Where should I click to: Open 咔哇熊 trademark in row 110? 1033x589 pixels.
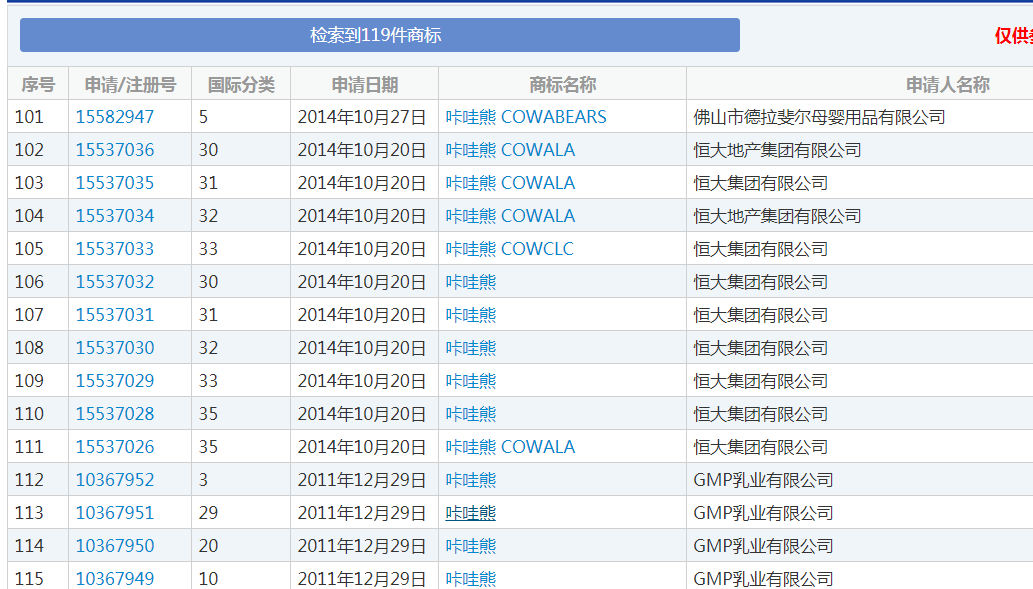click(470, 413)
